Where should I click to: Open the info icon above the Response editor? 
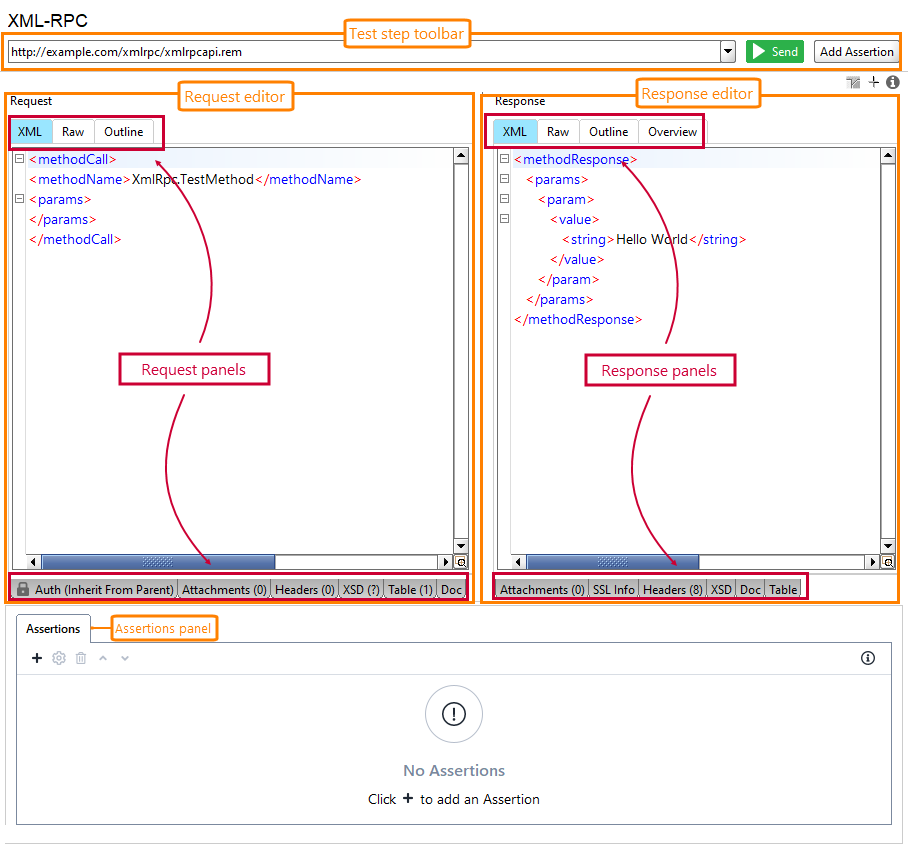click(893, 82)
